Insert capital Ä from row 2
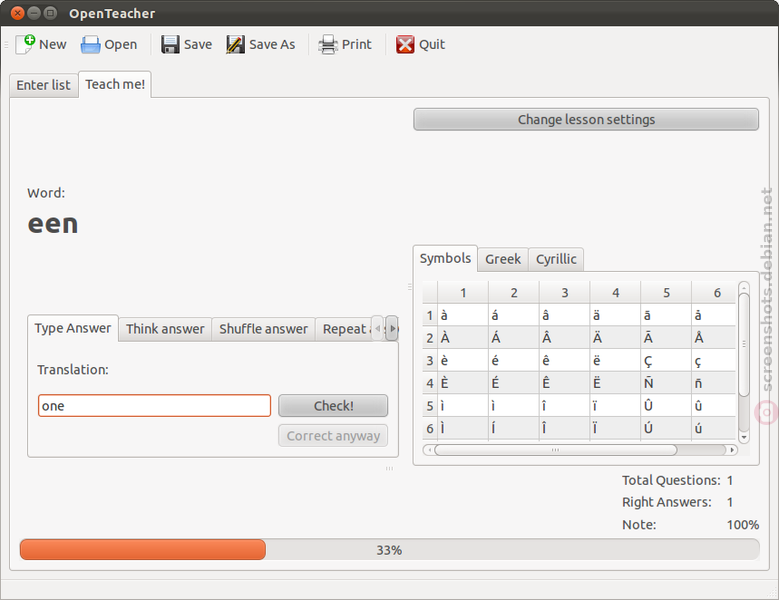This screenshot has height=600, width=779. point(616,338)
